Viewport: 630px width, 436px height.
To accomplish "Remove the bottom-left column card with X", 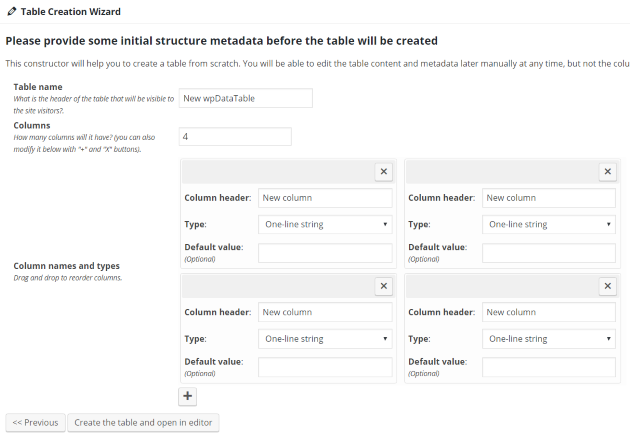I will click(x=384, y=286).
